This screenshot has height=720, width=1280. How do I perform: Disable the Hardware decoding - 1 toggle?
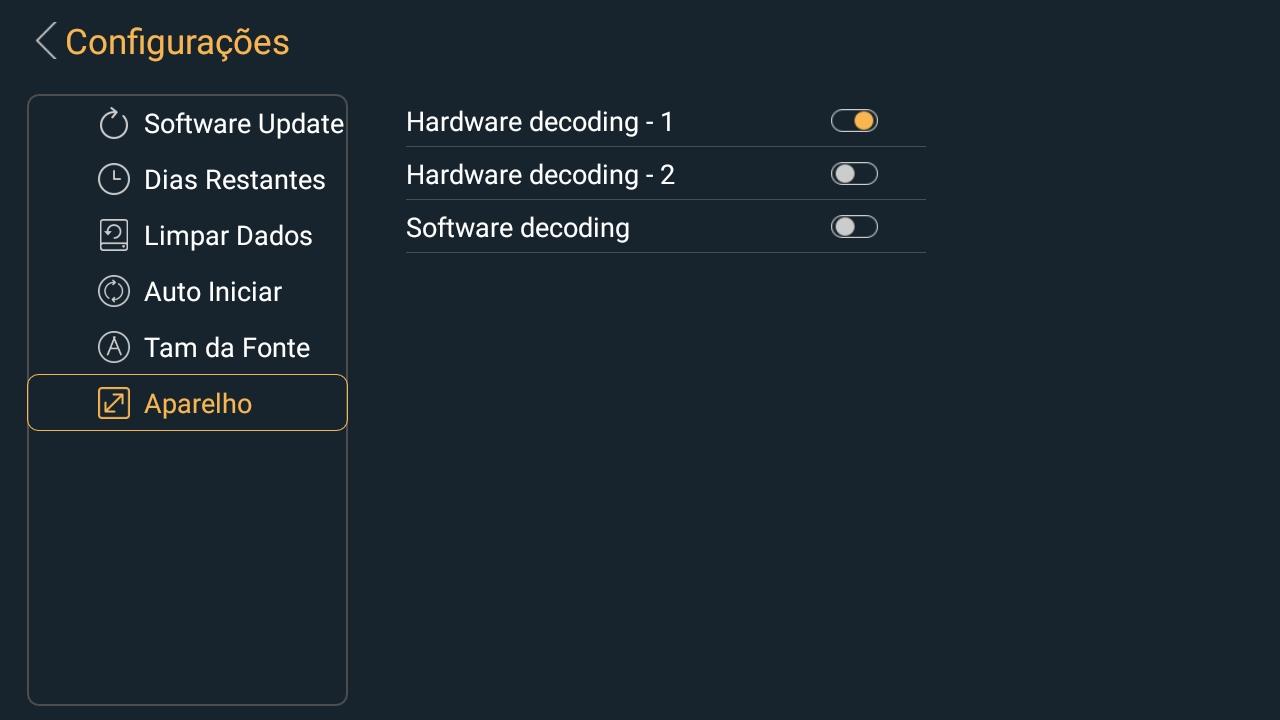[854, 121]
